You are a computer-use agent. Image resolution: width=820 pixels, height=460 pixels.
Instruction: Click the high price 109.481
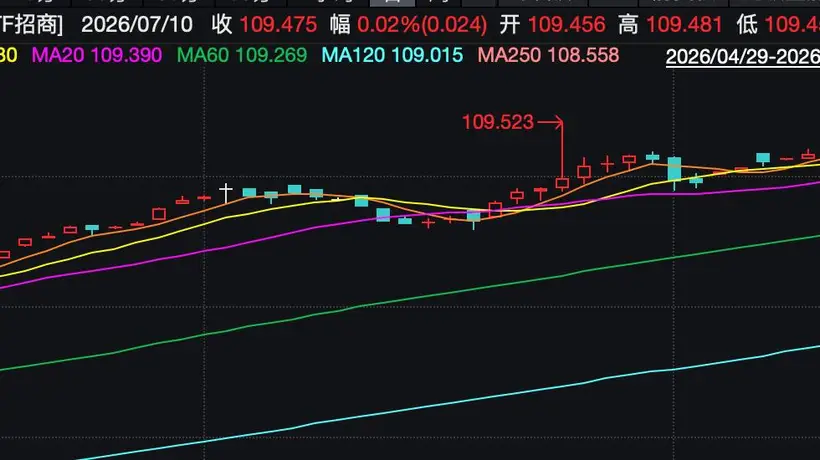(684, 25)
